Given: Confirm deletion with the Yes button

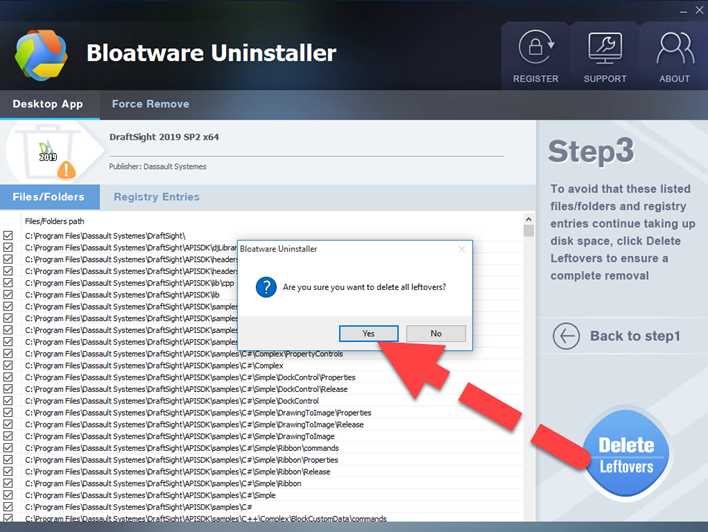Looking at the screenshot, I should coord(368,333).
